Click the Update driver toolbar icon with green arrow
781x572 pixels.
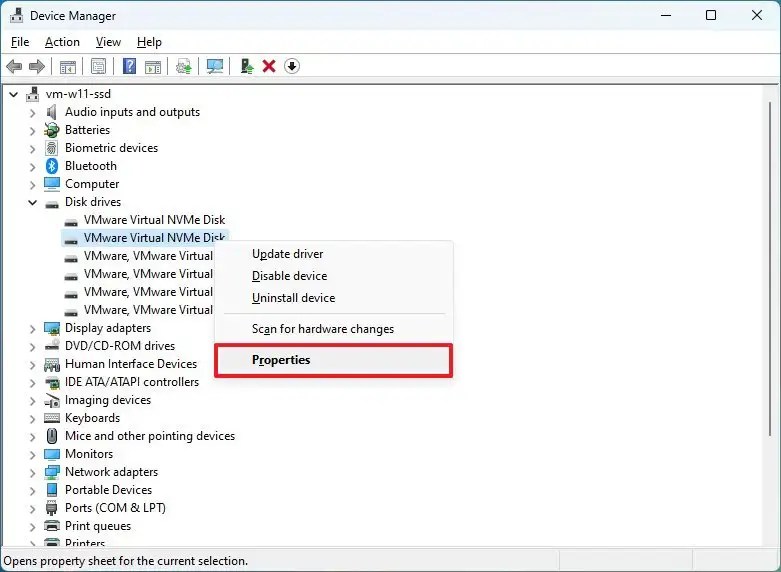tap(246, 67)
